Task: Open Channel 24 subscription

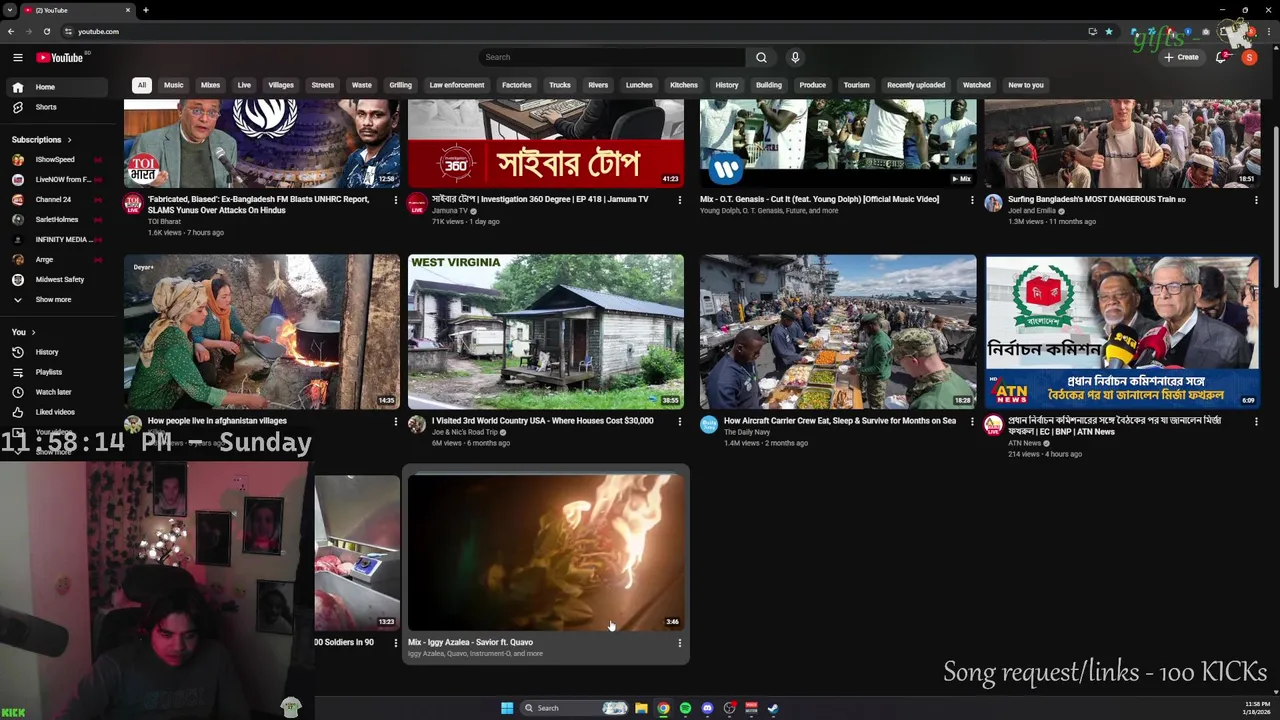Action: tap(55, 199)
